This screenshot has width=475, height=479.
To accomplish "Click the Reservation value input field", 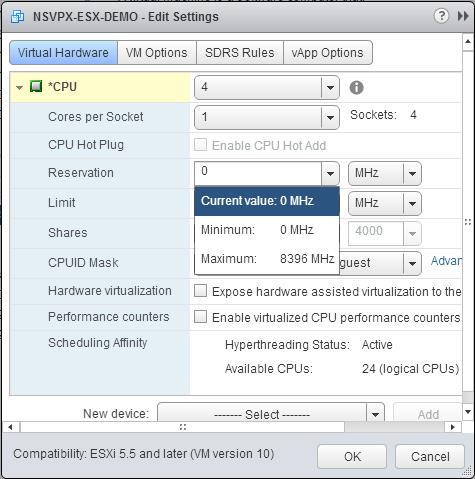I will 258,173.
